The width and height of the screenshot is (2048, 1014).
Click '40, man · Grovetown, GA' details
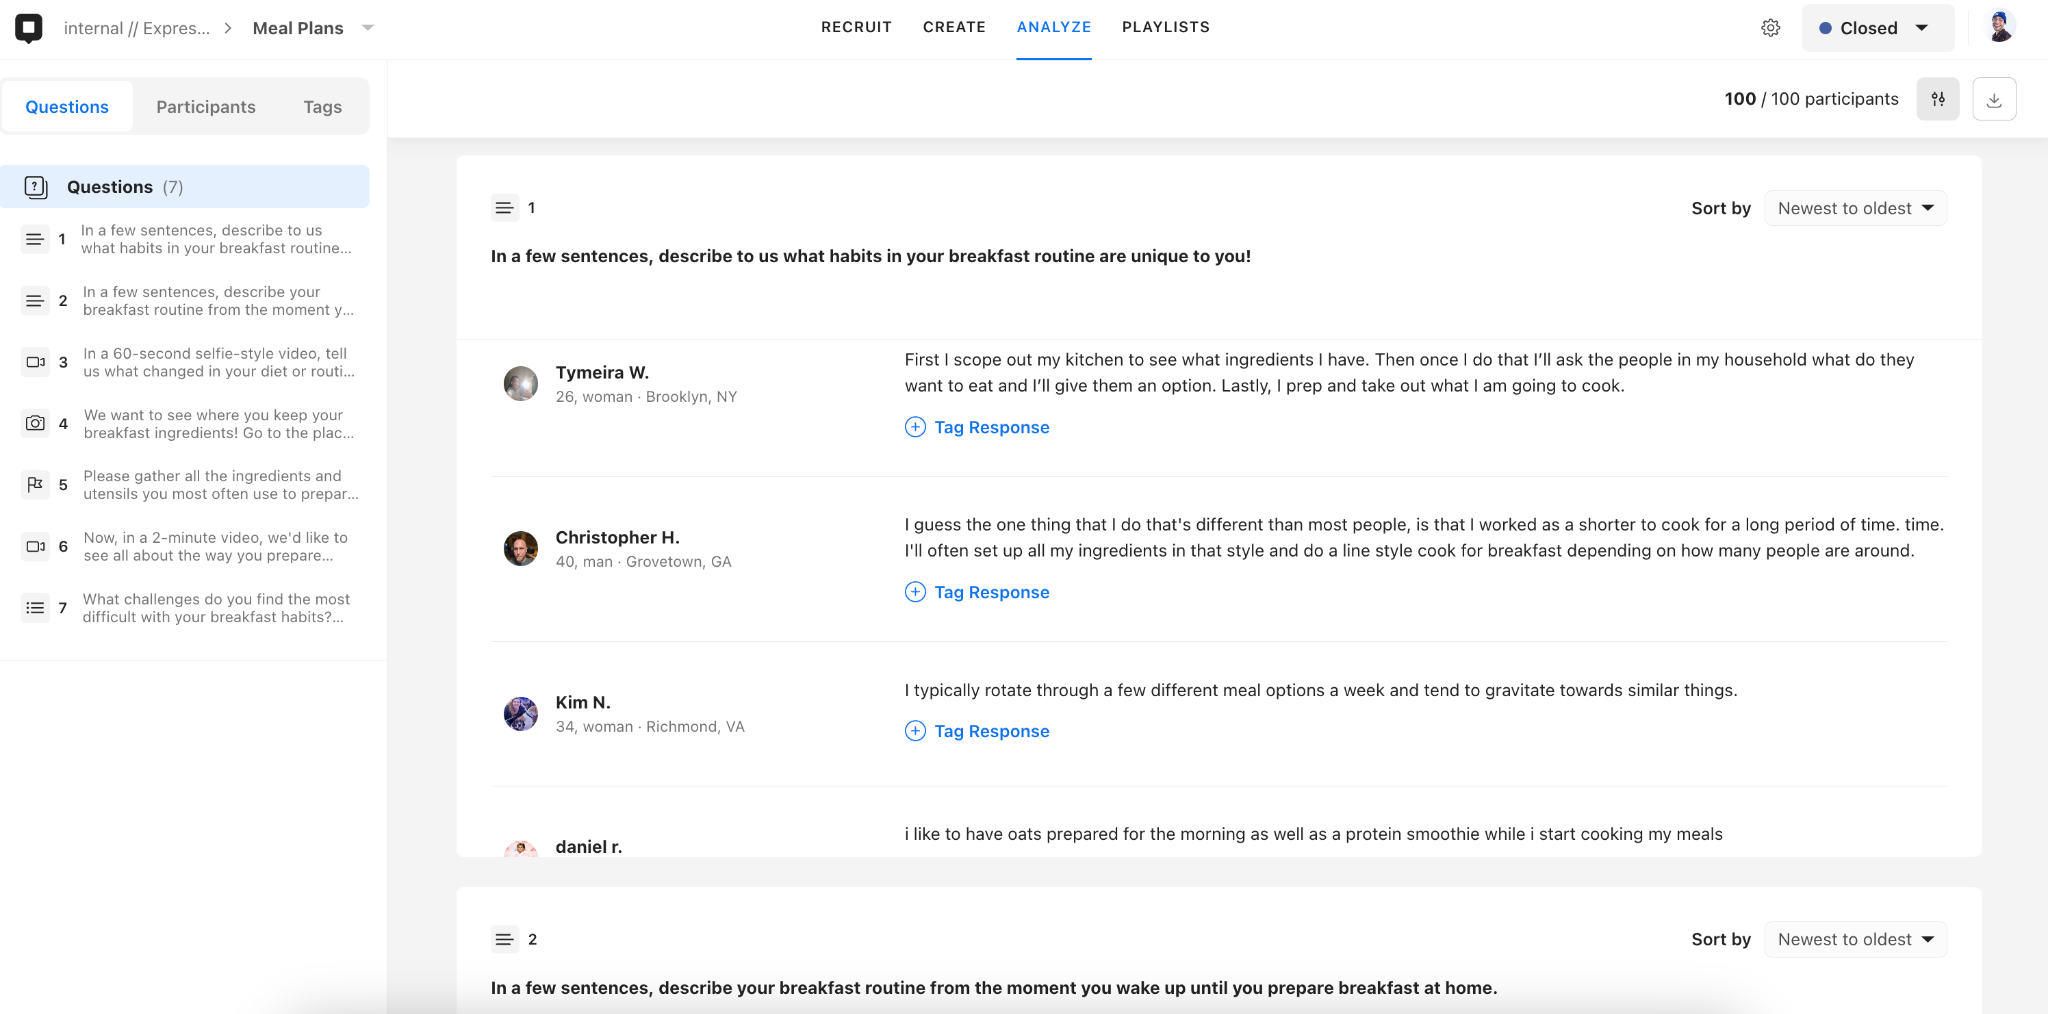click(x=643, y=562)
